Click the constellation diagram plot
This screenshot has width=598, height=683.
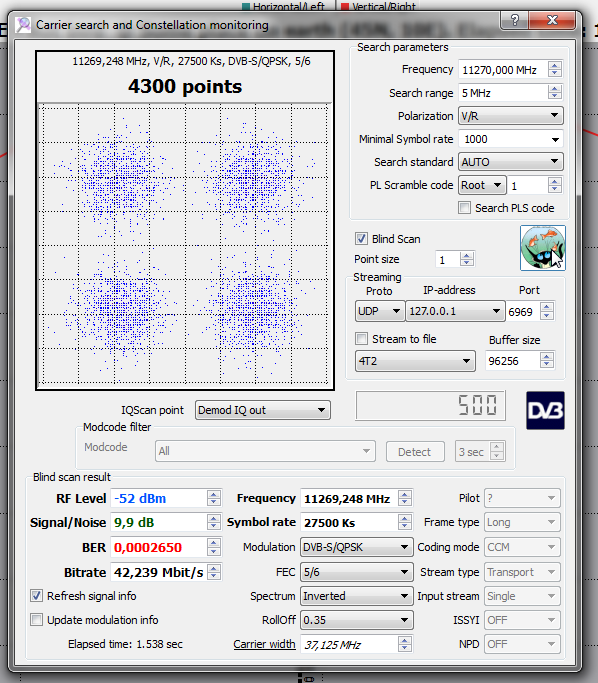tap(183, 244)
